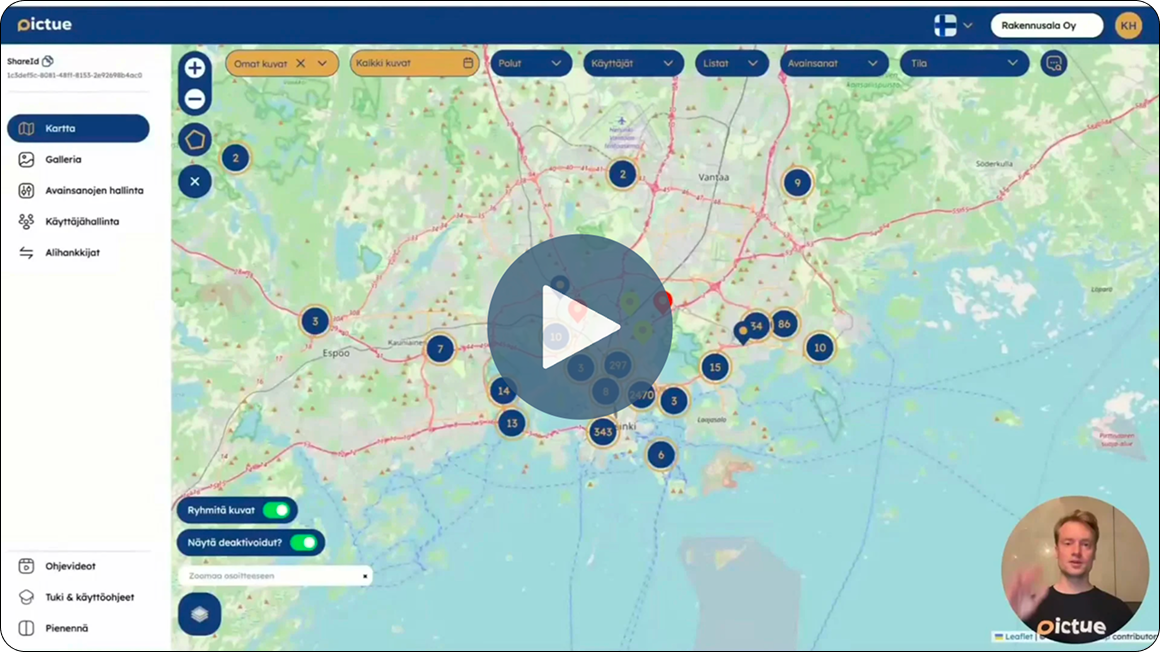Toggle the Näytä deaktivoidut switch
The image size is (1160, 652).
(x=304, y=542)
